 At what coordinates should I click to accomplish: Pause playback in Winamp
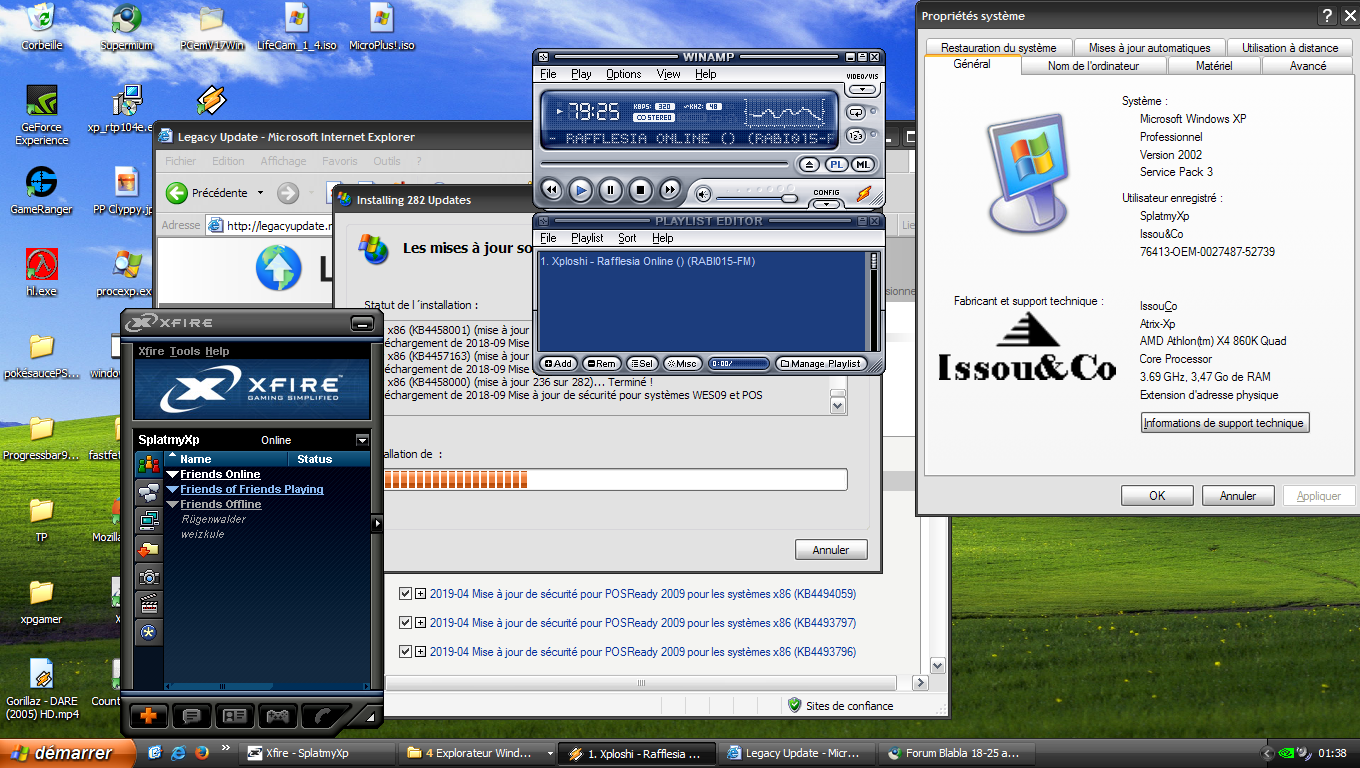click(611, 189)
